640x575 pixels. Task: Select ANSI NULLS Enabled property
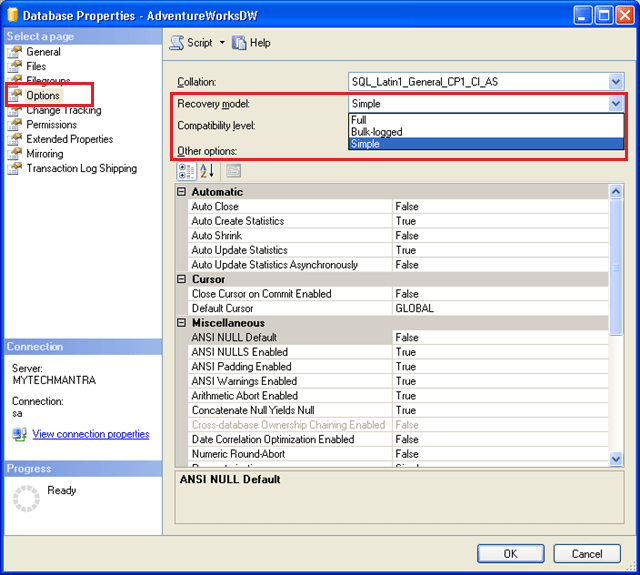point(398,352)
